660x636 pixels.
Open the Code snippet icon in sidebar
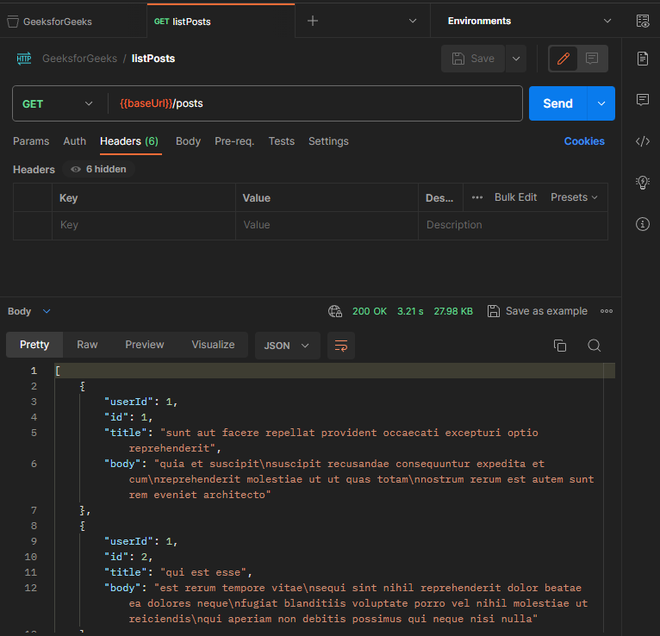(x=642, y=141)
